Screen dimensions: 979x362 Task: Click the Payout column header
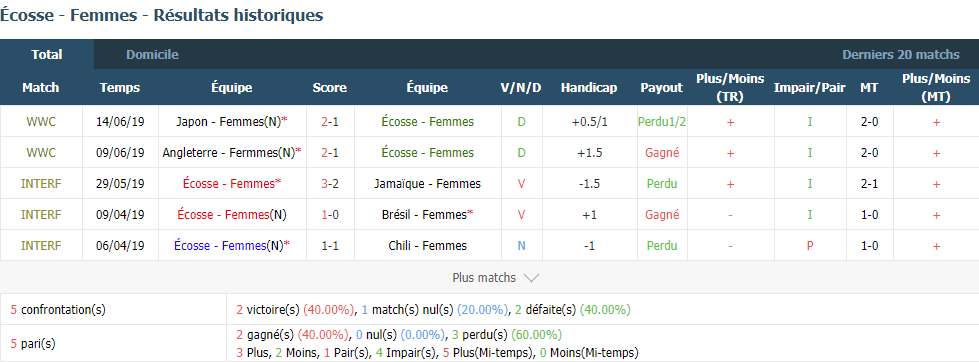(x=662, y=87)
